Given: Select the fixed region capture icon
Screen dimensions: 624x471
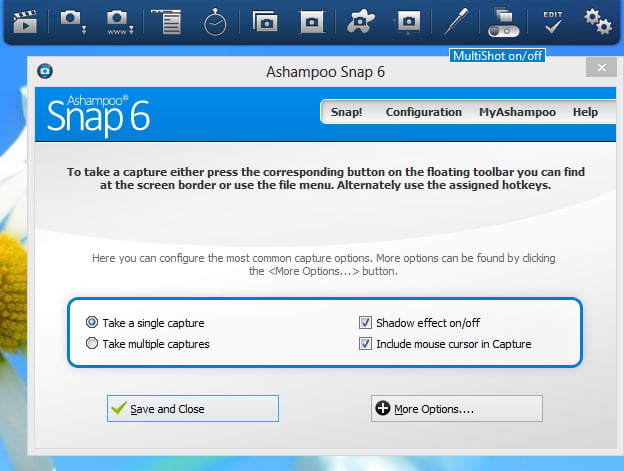Looking at the screenshot, I should (x=312, y=21).
